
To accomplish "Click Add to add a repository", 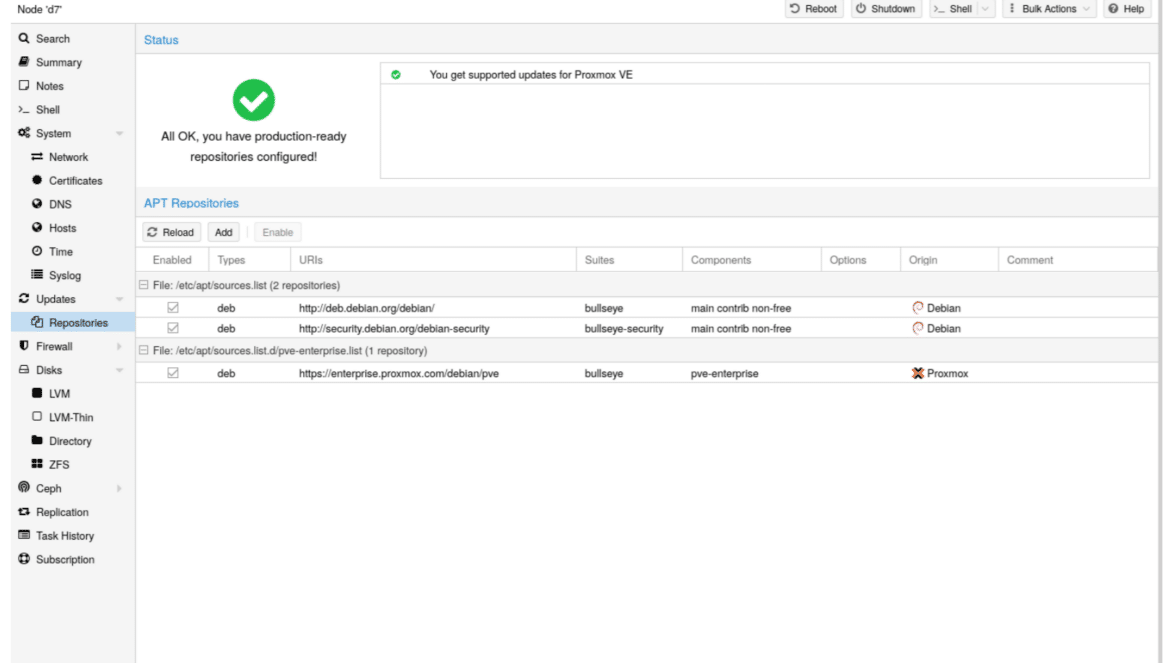I will tap(223, 232).
